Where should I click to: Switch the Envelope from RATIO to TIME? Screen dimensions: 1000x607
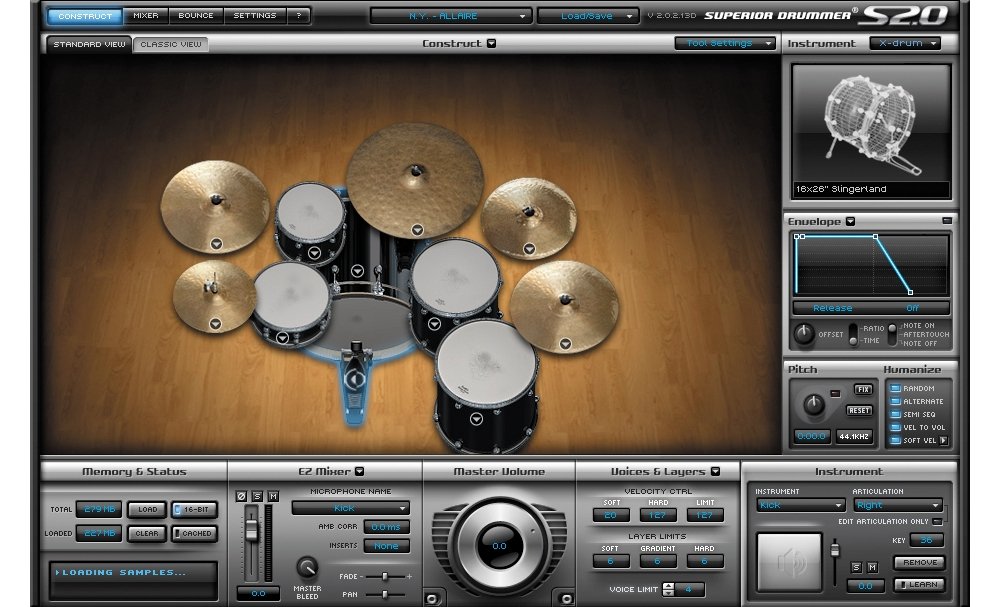click(x=853, y=342)
